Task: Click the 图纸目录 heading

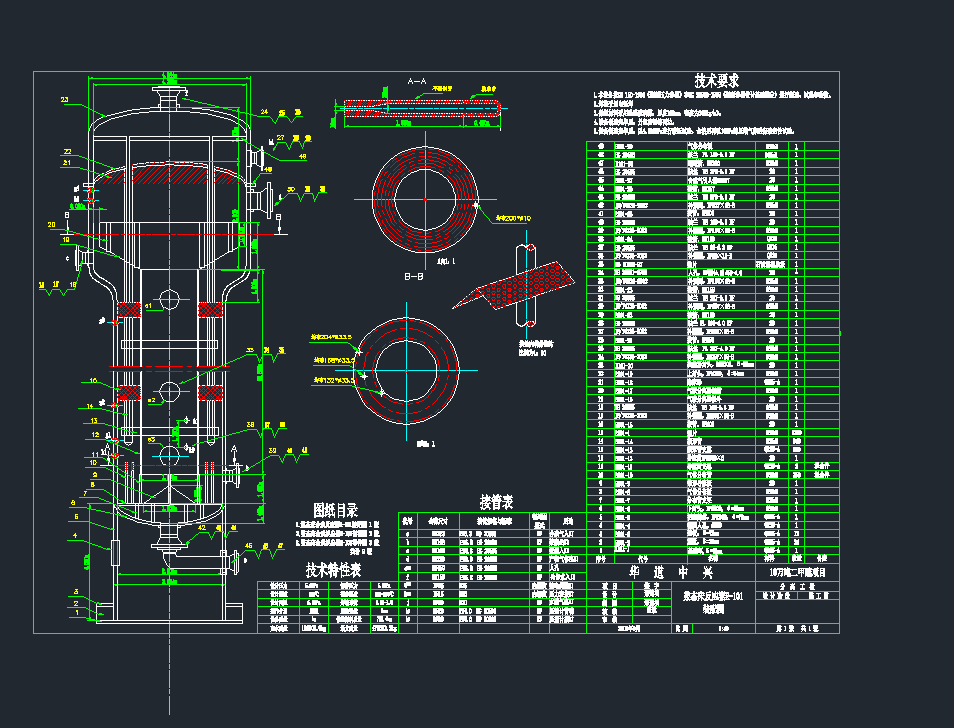Action: (335, 511)
